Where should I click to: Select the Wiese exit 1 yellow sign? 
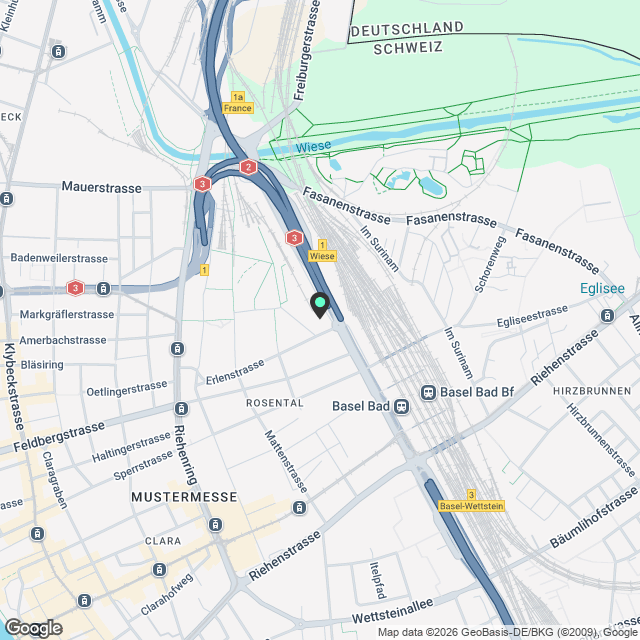322,251
